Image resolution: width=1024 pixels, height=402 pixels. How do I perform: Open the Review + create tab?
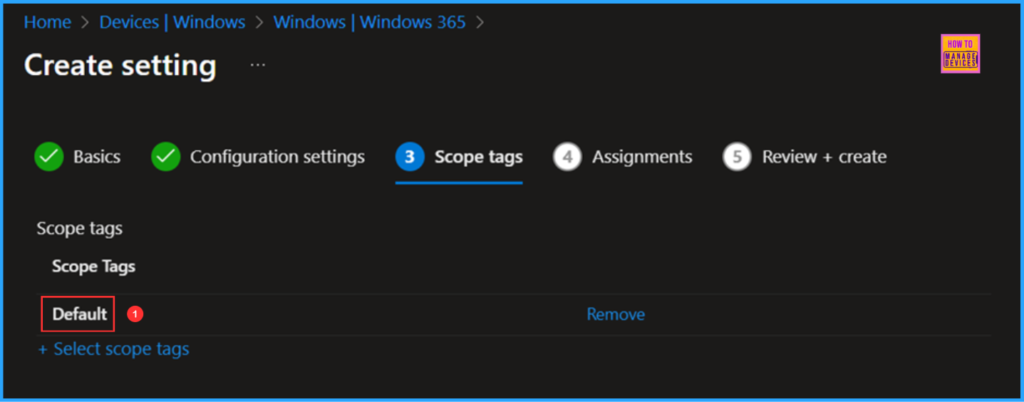click(x=824, y=157)
